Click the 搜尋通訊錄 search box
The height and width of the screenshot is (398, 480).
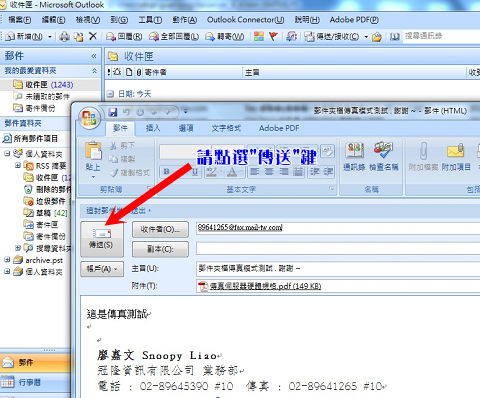(441, 36)
